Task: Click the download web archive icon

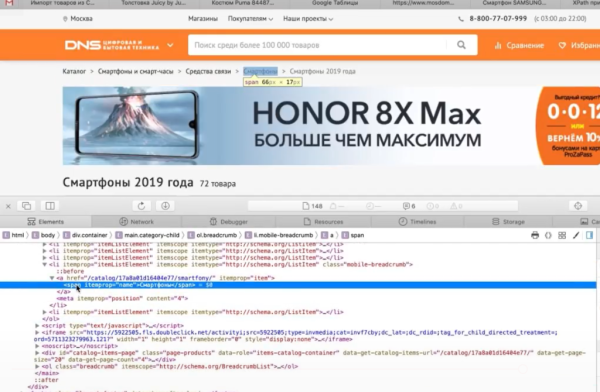Action: click(165, 206)
